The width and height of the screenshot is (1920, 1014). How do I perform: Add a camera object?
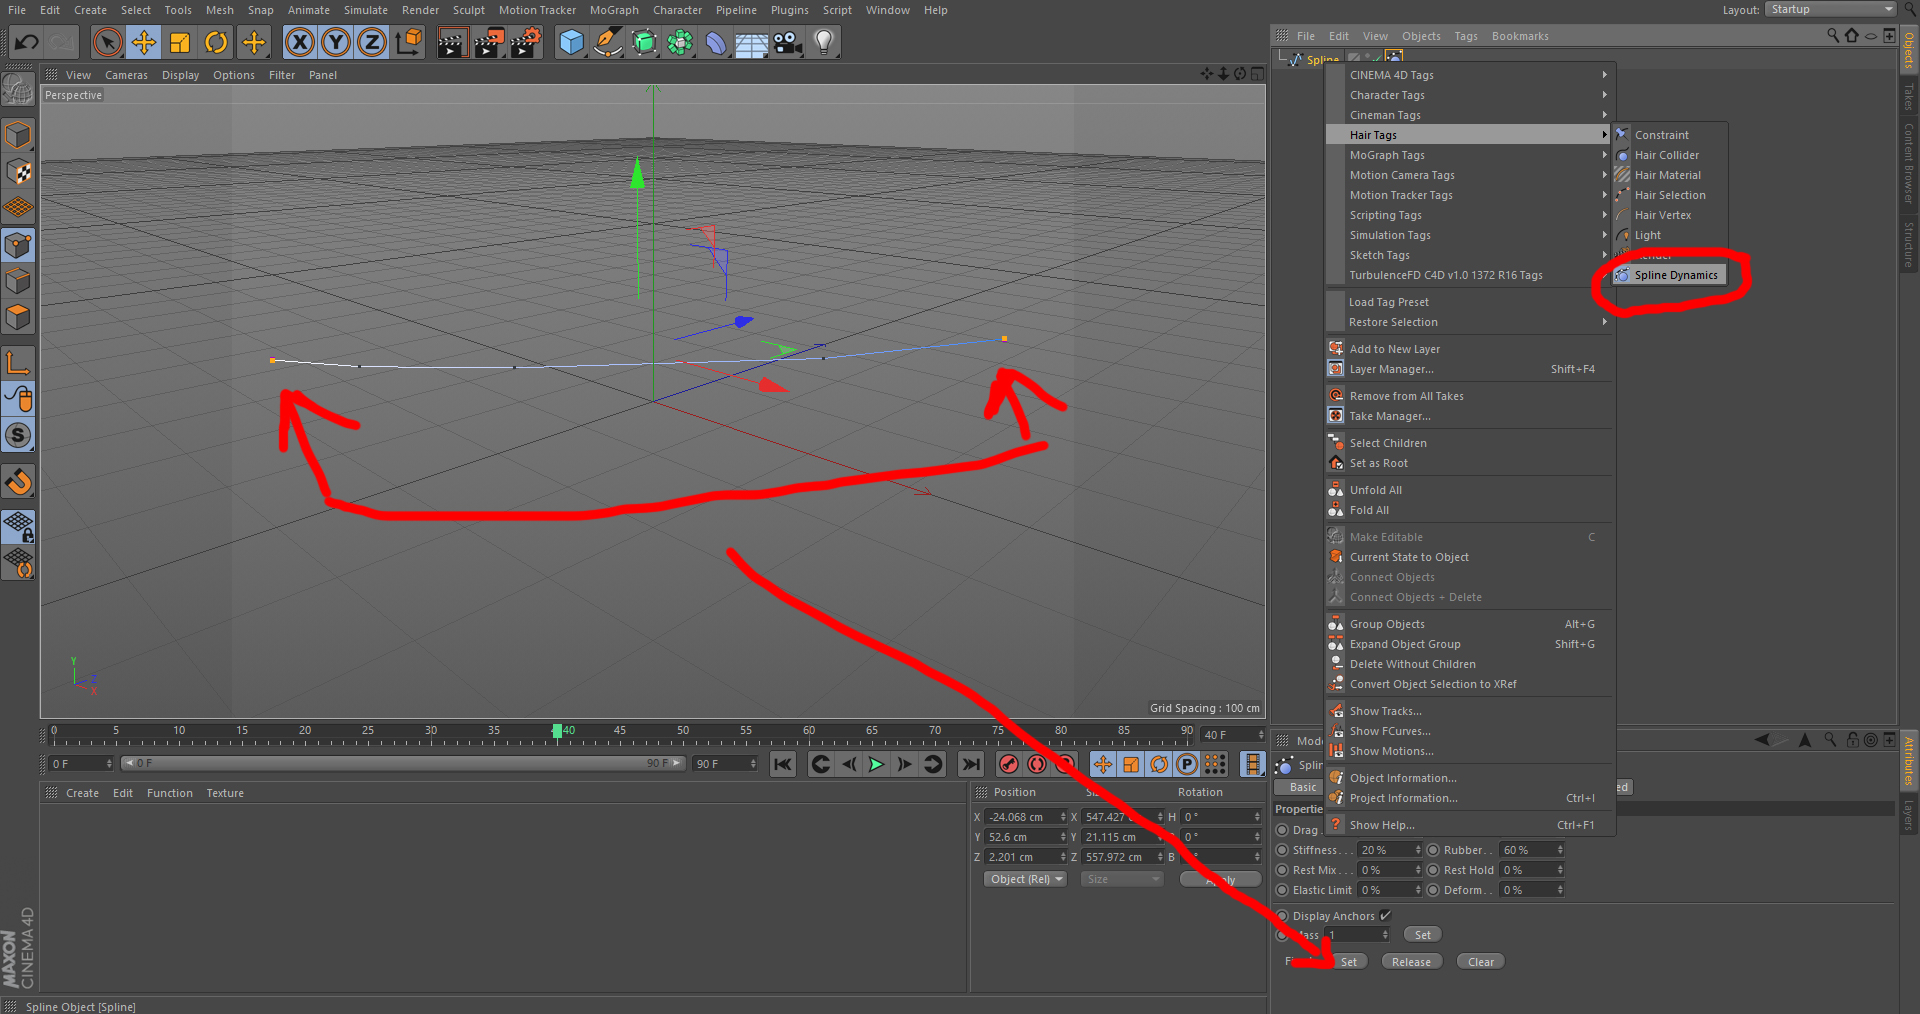pyautogui.click(x=788, y=42)
